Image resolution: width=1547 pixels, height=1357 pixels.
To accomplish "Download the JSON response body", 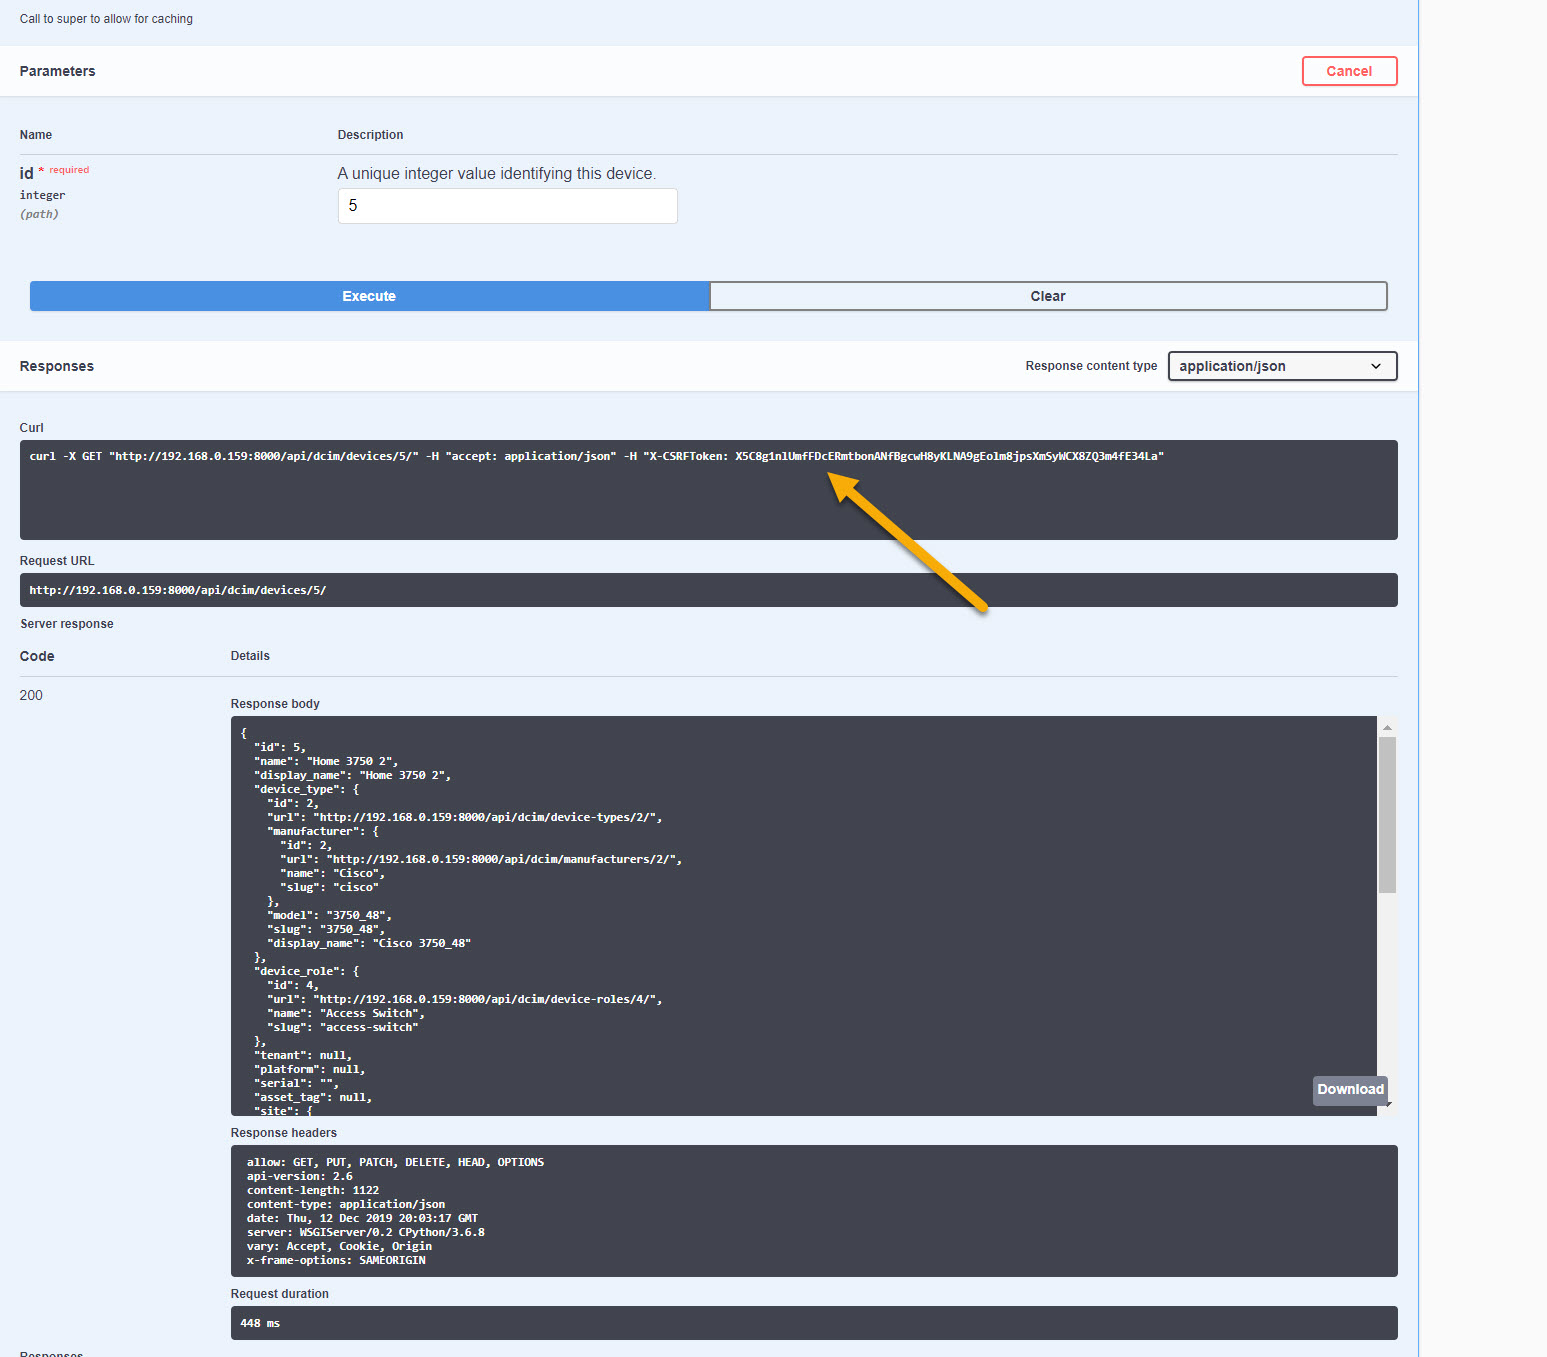I will click(x=1350, y=1090).
